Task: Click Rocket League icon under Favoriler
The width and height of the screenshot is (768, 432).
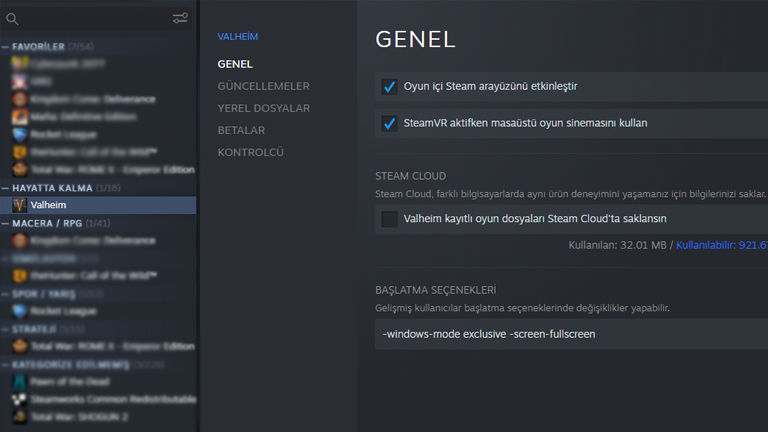Action: pos(20,134)
